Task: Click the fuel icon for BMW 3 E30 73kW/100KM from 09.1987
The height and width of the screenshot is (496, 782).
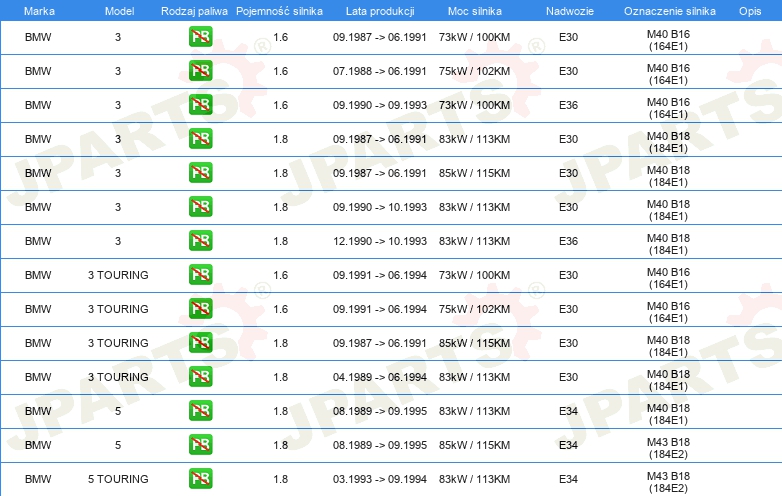Action: (200, 37)
